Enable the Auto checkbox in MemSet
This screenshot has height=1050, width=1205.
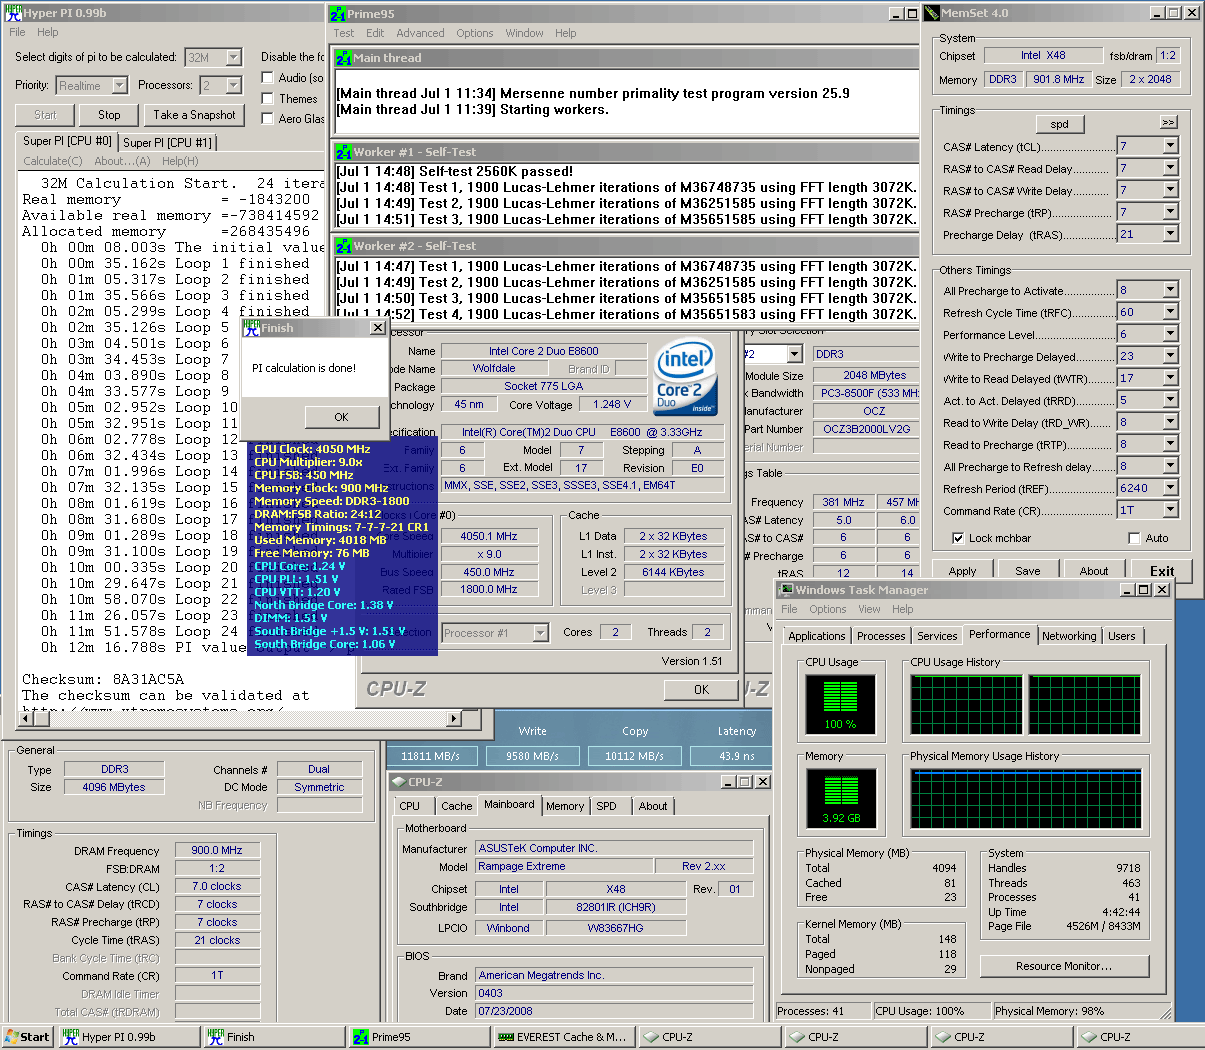click(1134, 538)
